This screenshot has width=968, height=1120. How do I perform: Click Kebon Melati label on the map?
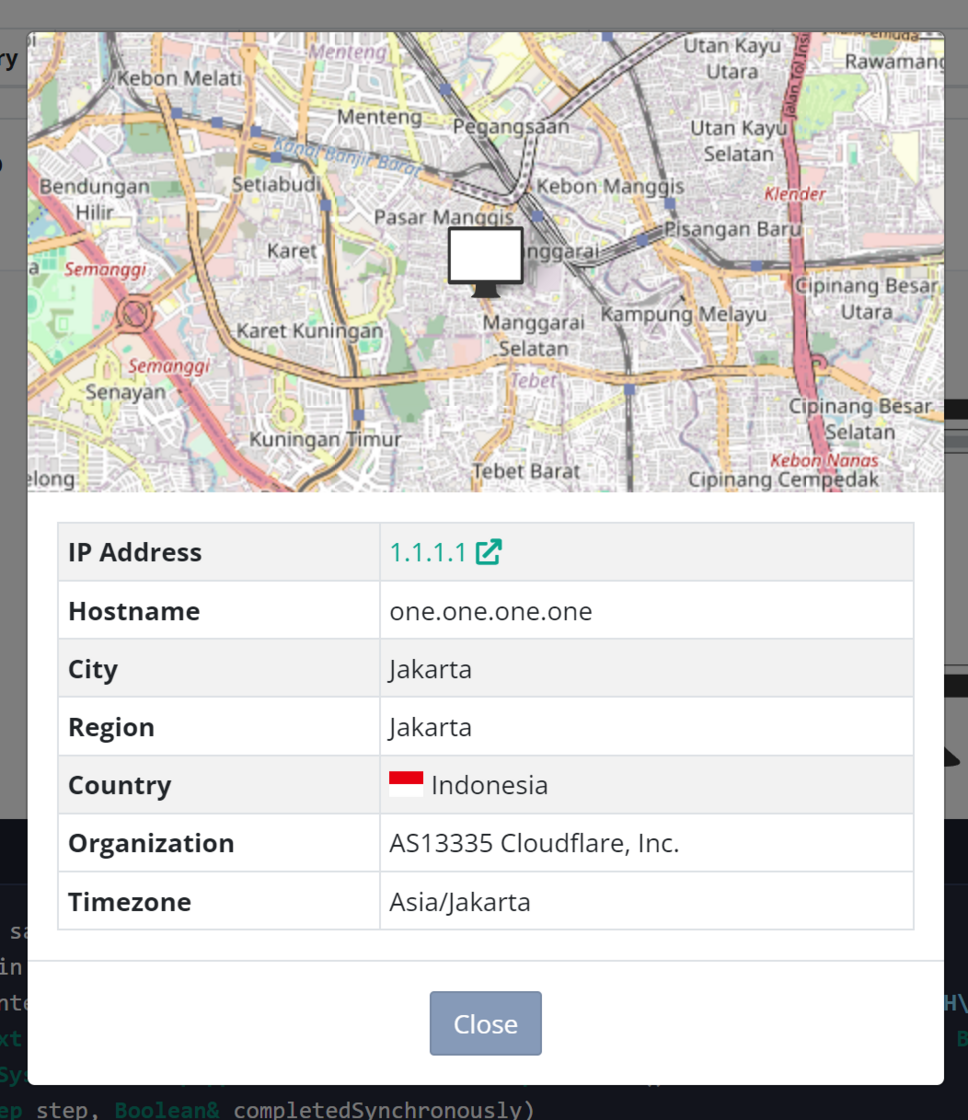[180, 78]
